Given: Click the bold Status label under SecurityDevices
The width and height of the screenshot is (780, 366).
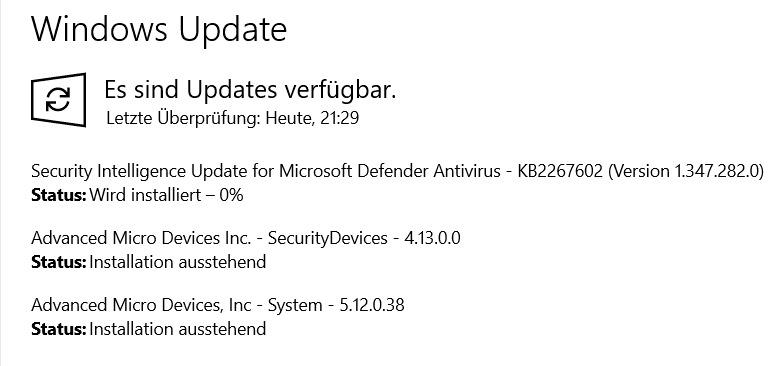Looking at the screenshot, I should point(59,262).
